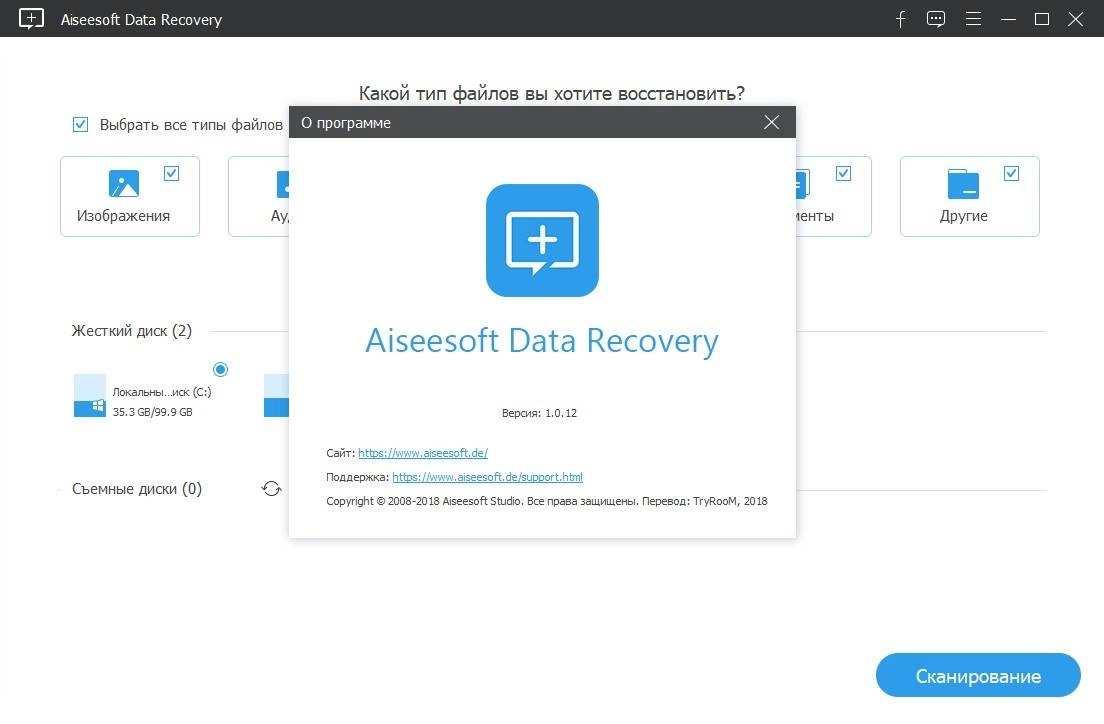The height and width of the screenshot is (724, 1104).
Task: Select the Изображения picture icon
Action: tap(124, 184)
